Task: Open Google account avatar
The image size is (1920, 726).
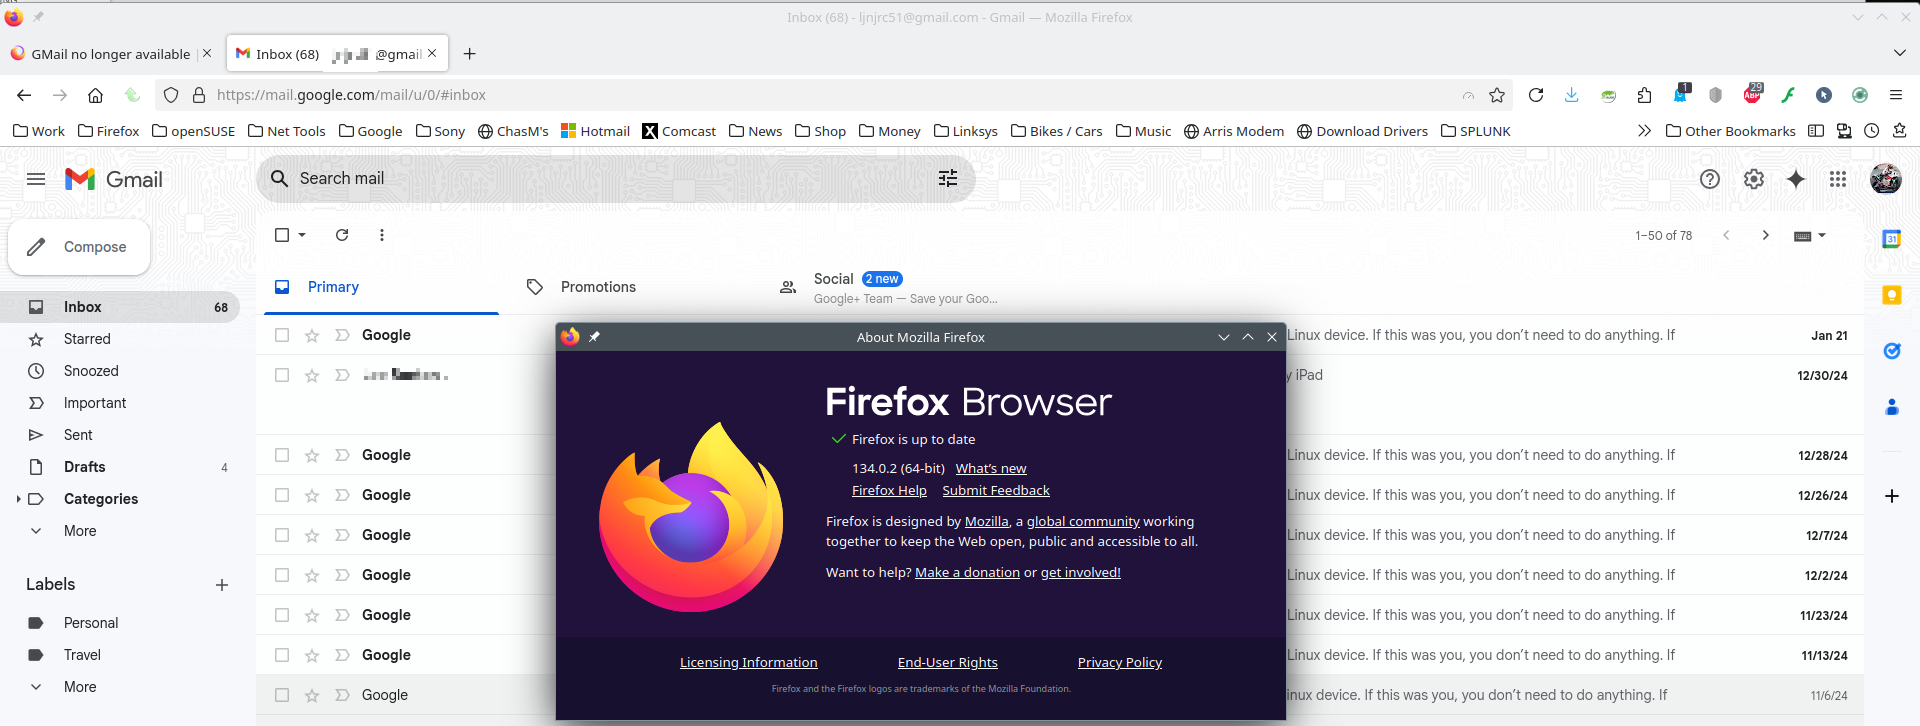Action: (1886, 179)
